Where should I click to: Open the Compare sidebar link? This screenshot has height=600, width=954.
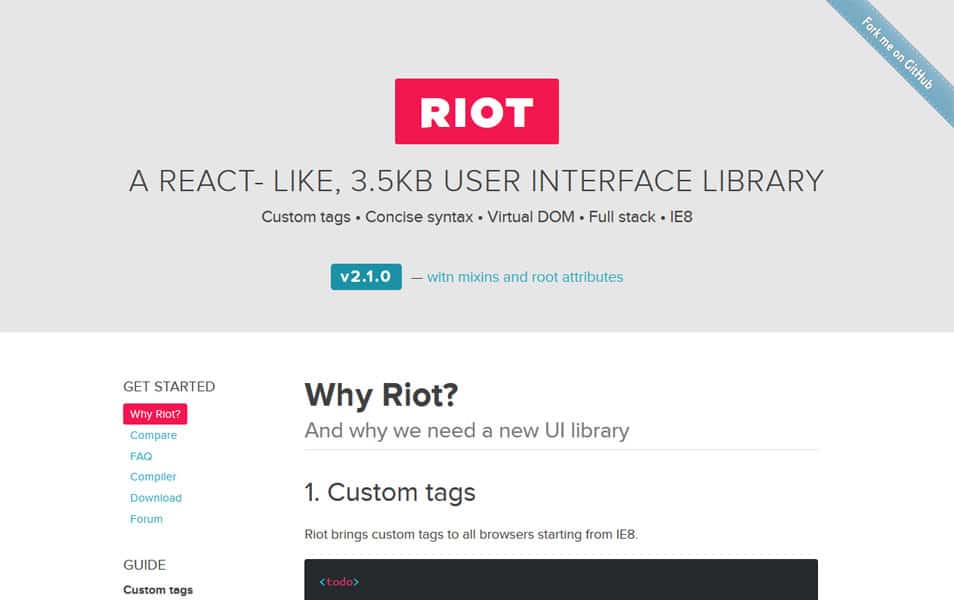pos(153,435)
